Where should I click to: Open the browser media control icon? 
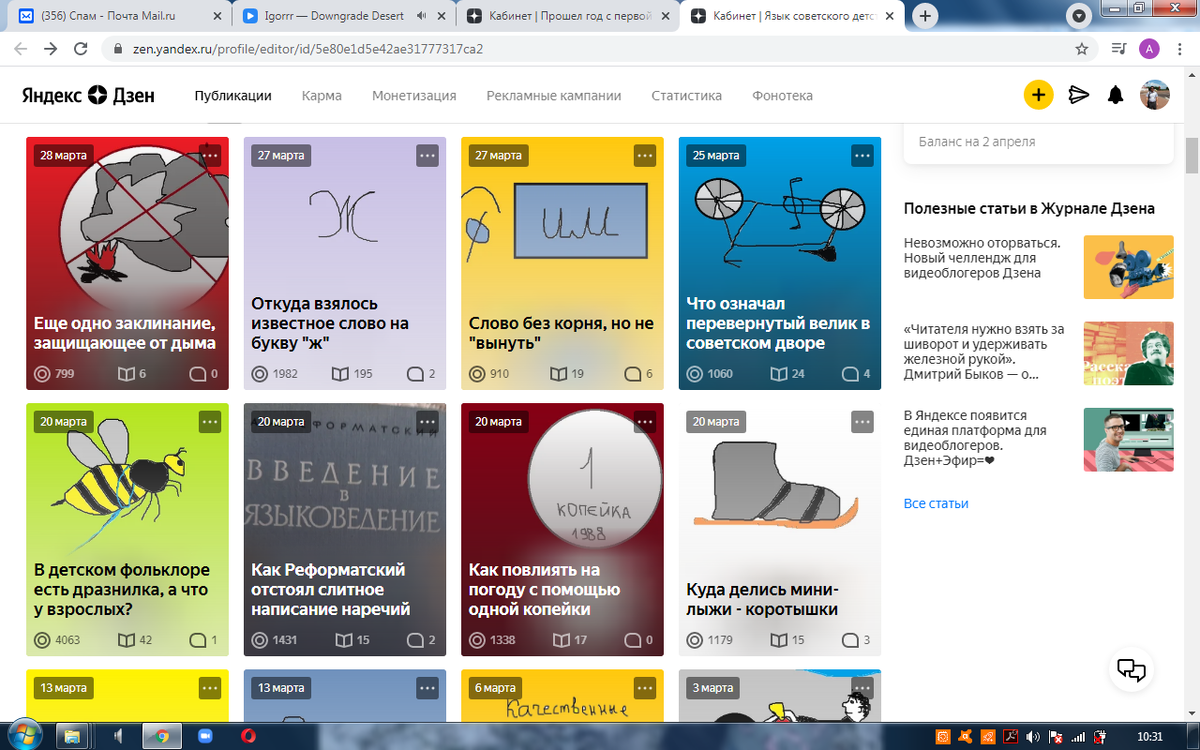[1119, 48]
